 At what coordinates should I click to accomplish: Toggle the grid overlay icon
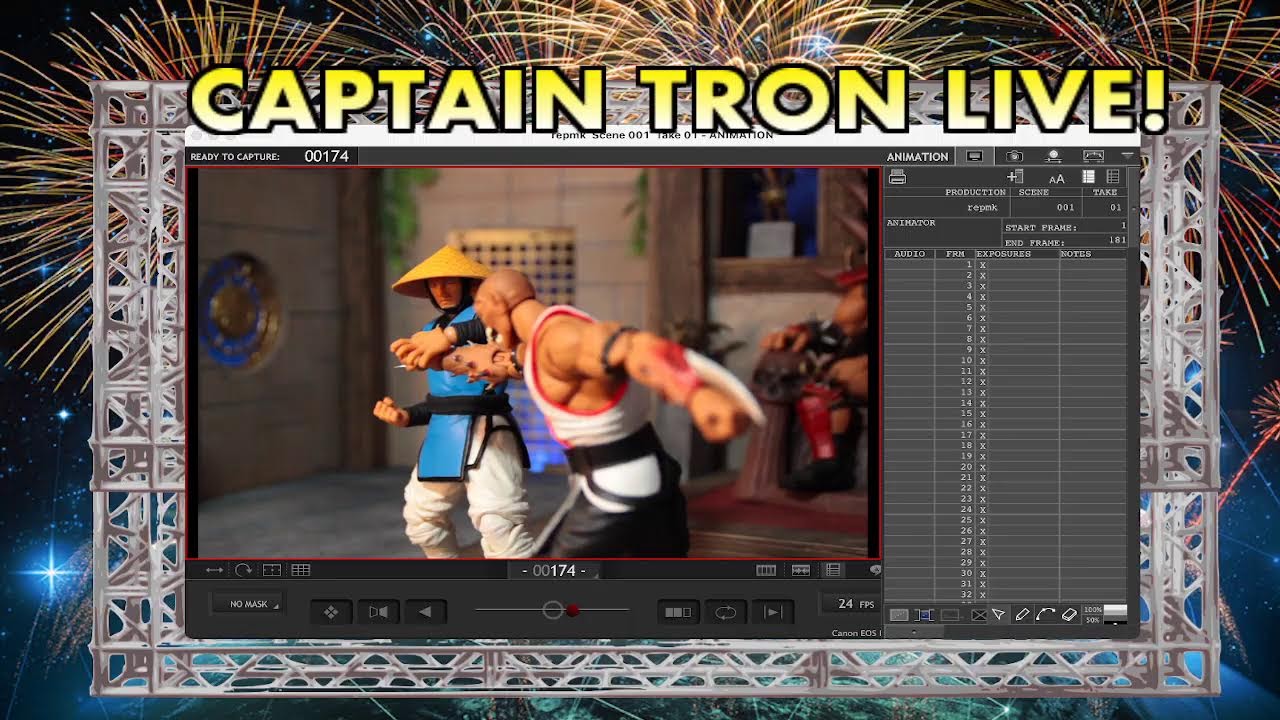coord(300,570)
